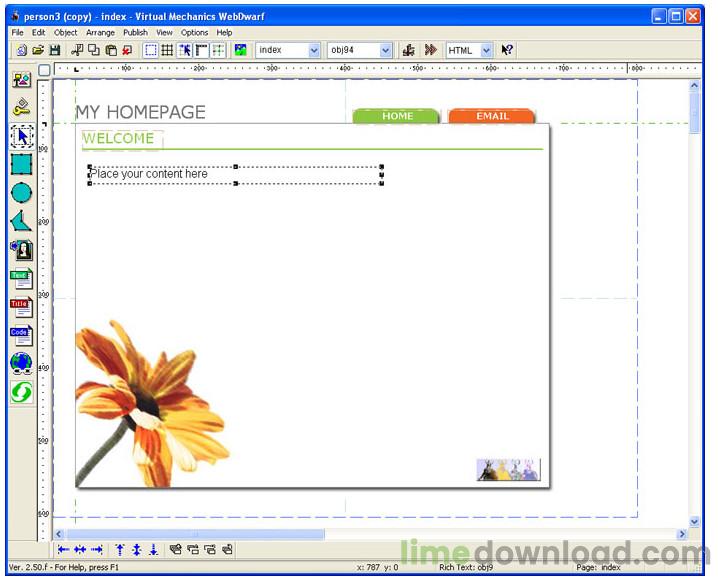
Task: Click the save floppy disk icon
Action: (x=55, y=50)
